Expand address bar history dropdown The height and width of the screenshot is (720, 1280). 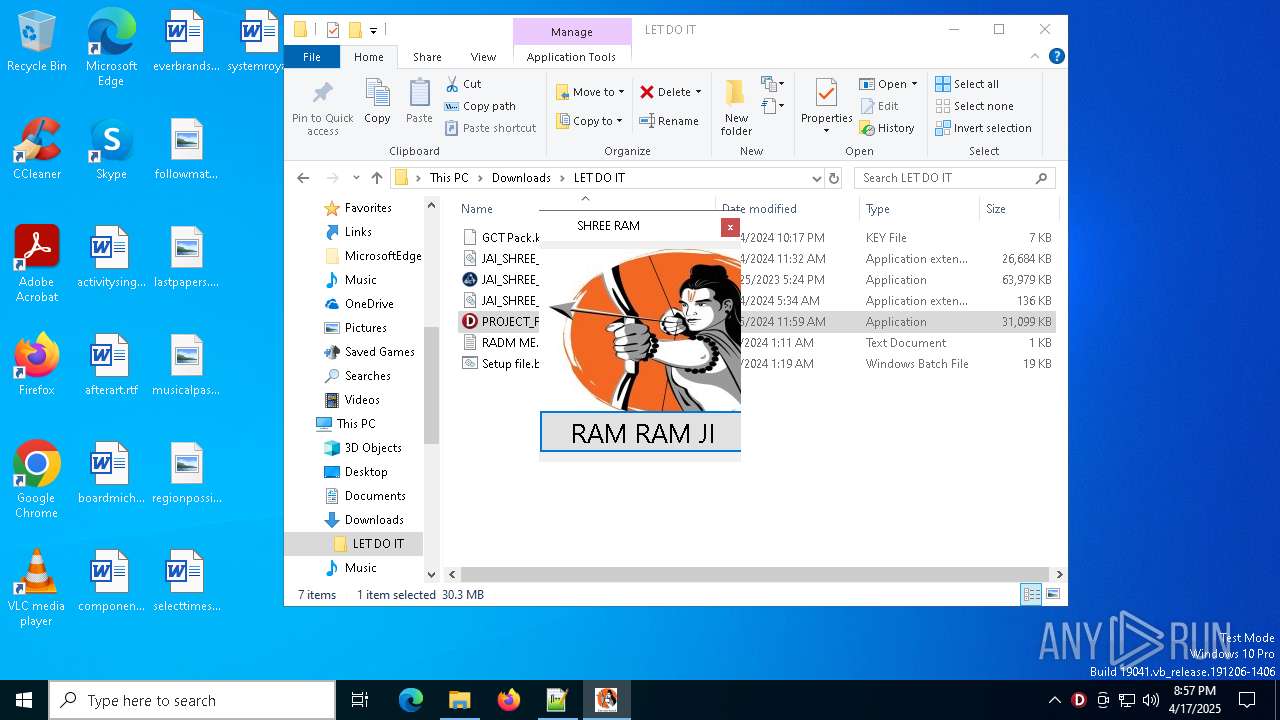pyautogui.click(x=817, y=178)
